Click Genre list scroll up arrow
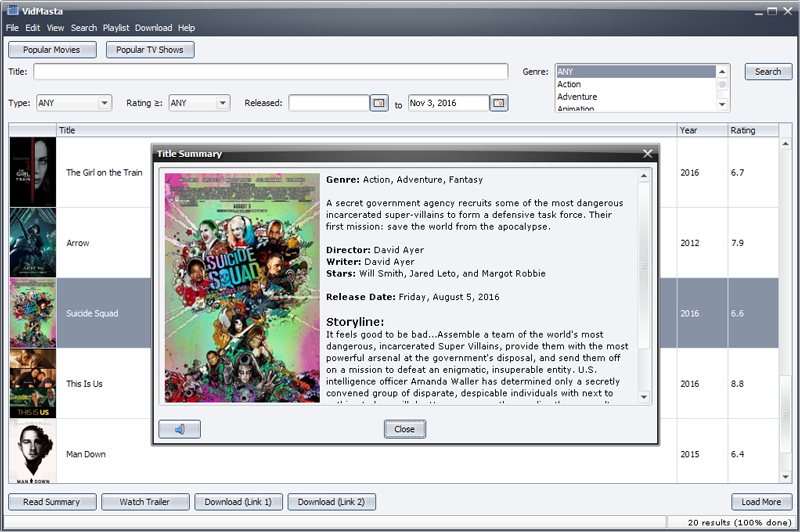This screenshot has height=532, width=800. click(x=722, y=71)
